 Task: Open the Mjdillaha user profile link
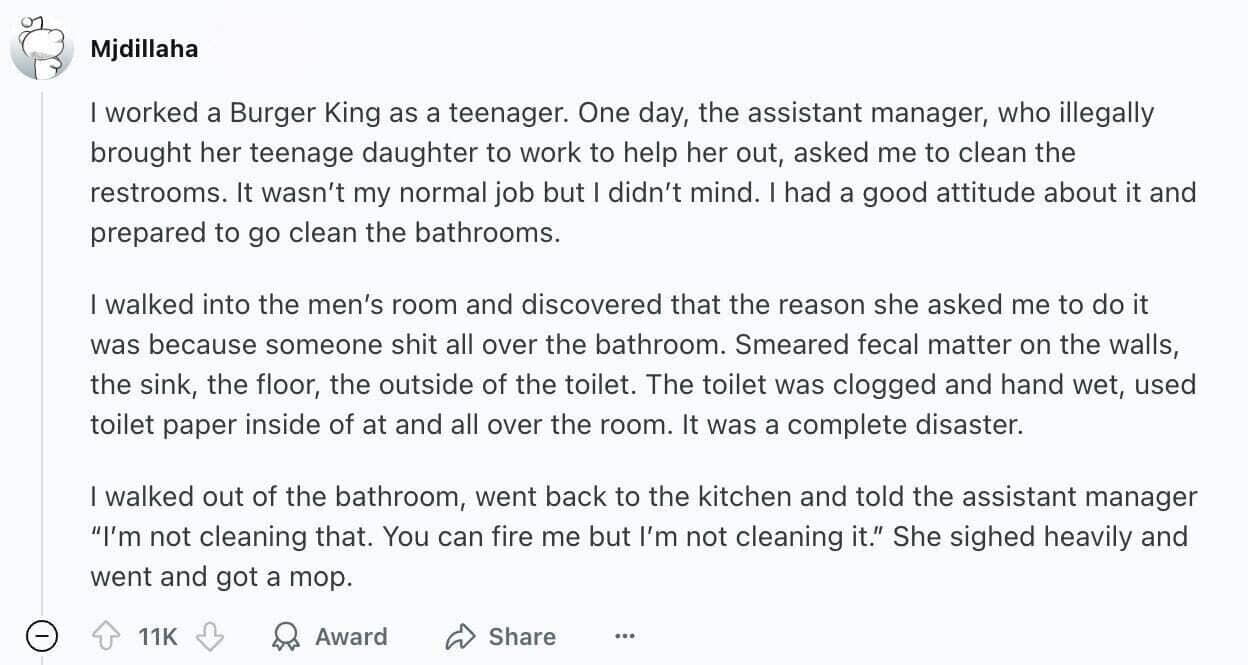(x=144, y=48)
